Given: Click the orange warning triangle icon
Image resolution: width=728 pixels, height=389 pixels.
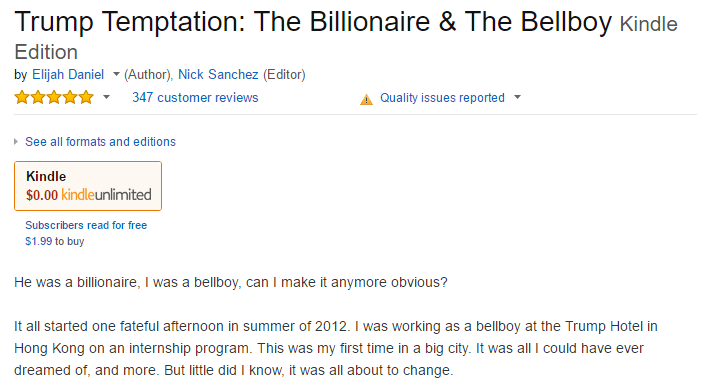Looking at the screenshot, I should 366,99.
